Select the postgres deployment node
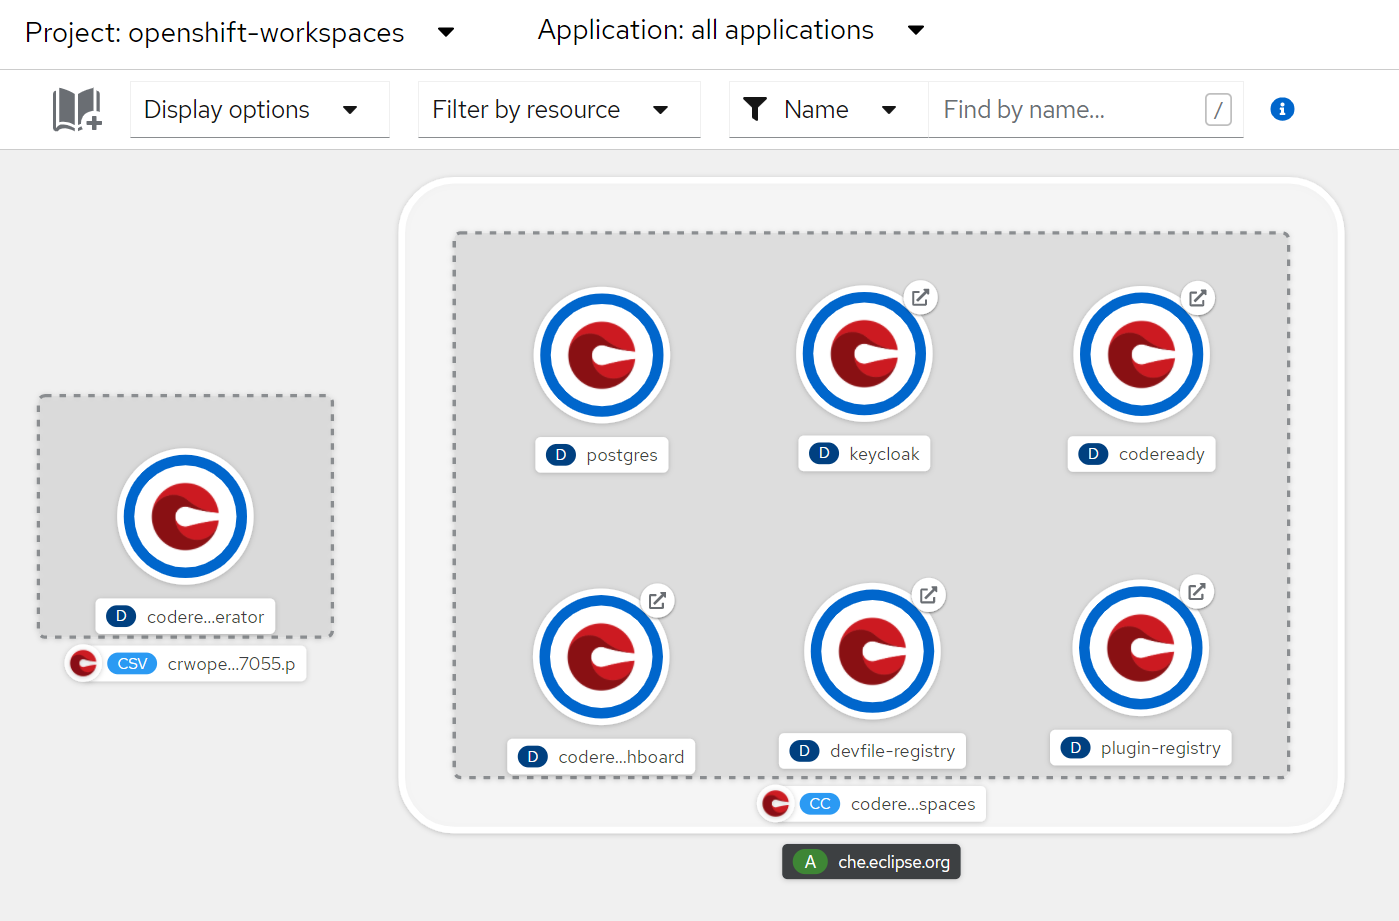This screenshot has height=921, width=1399. [602, 355]
